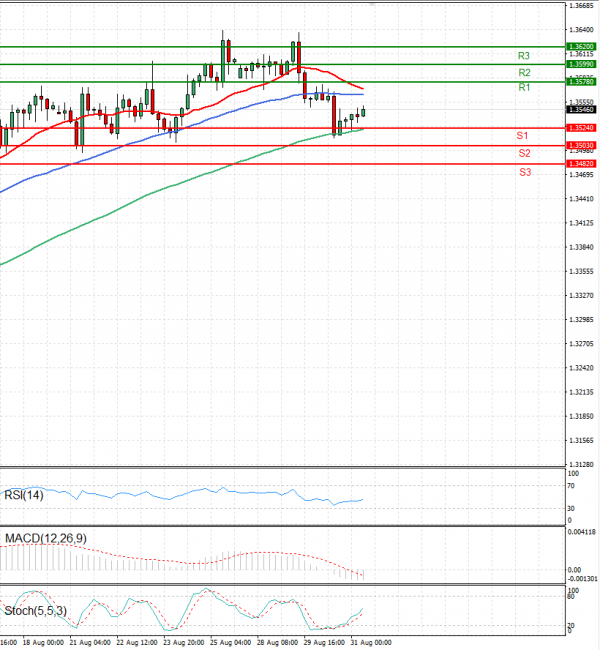Click the 1.35550 price axis value
Screen dimensions: 600x650
pyautogui.click(x=582, y=102)
